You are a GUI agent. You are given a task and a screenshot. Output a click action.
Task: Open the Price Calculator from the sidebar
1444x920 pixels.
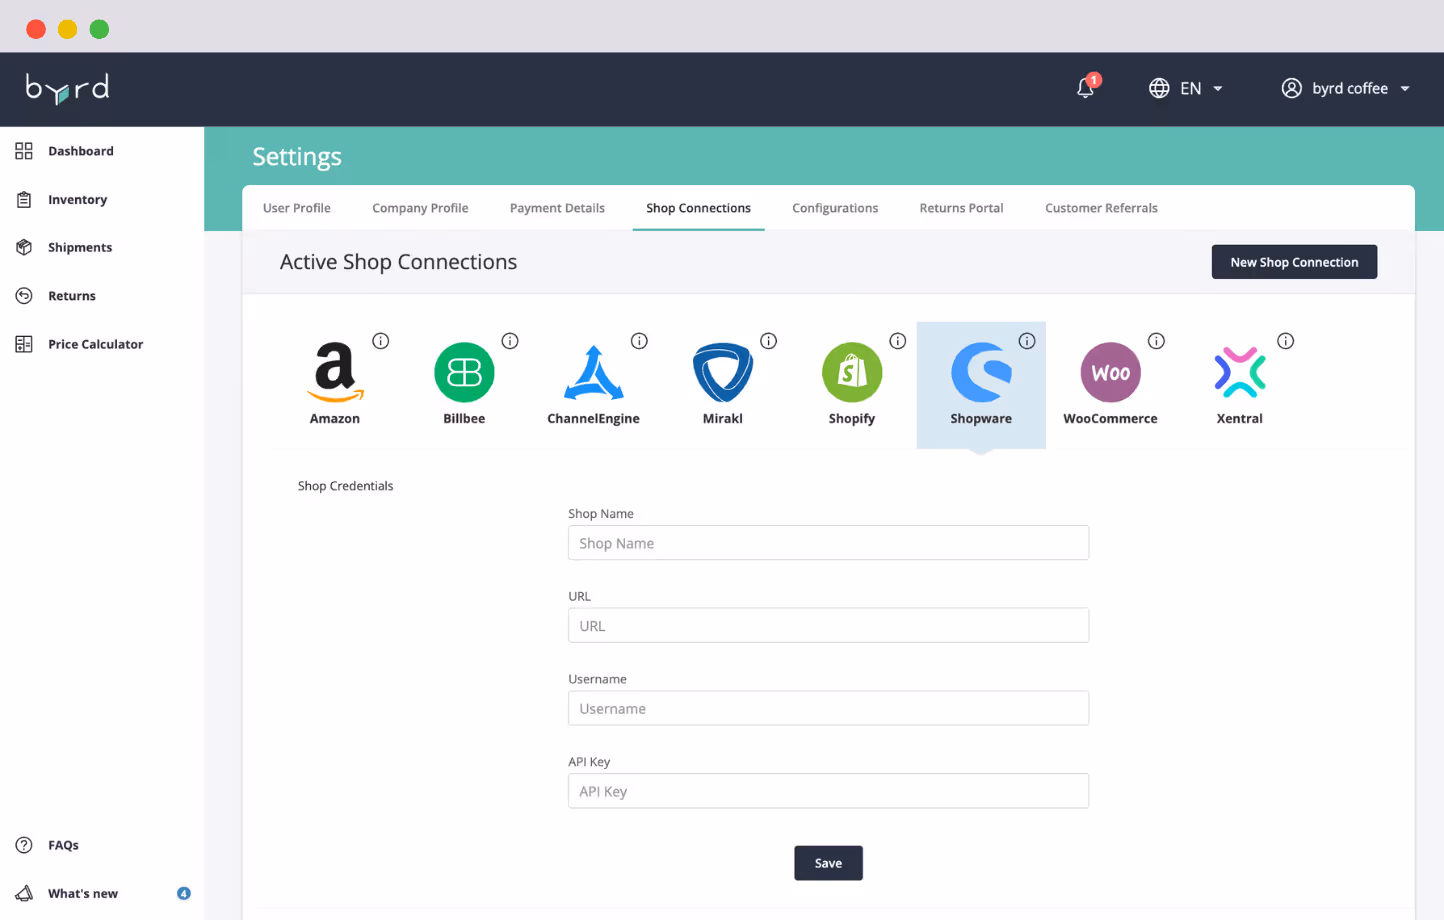[96, 344]
